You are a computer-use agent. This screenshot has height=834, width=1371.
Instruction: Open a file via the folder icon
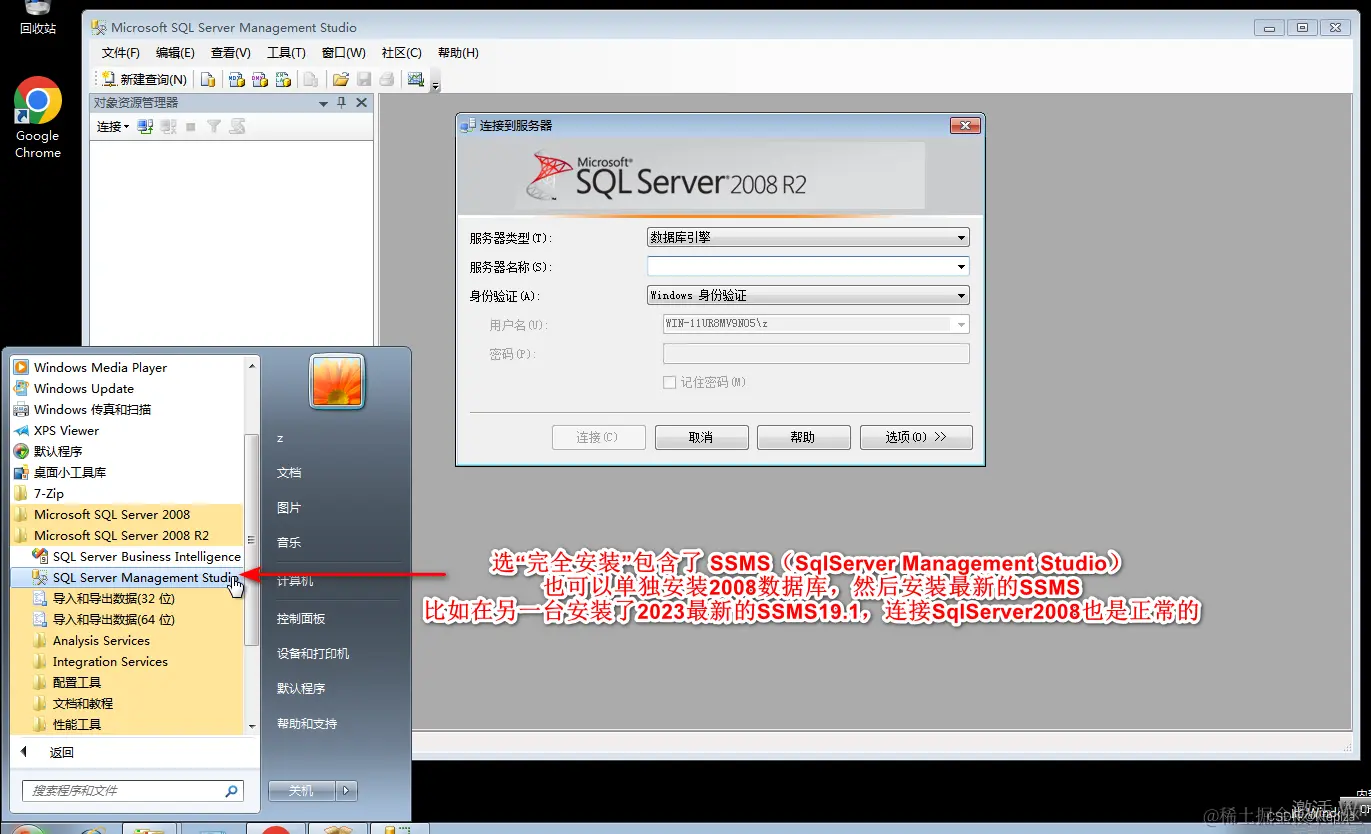coord(340,79)
